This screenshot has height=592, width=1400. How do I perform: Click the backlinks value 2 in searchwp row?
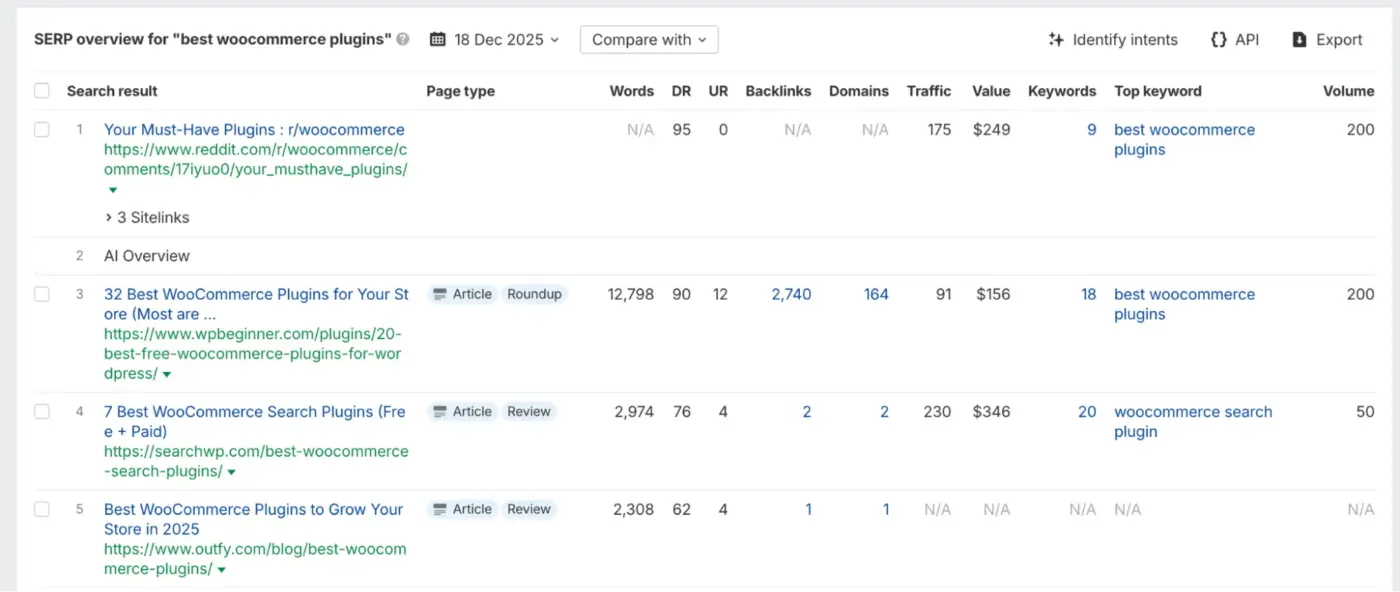[x=807, y=411]
